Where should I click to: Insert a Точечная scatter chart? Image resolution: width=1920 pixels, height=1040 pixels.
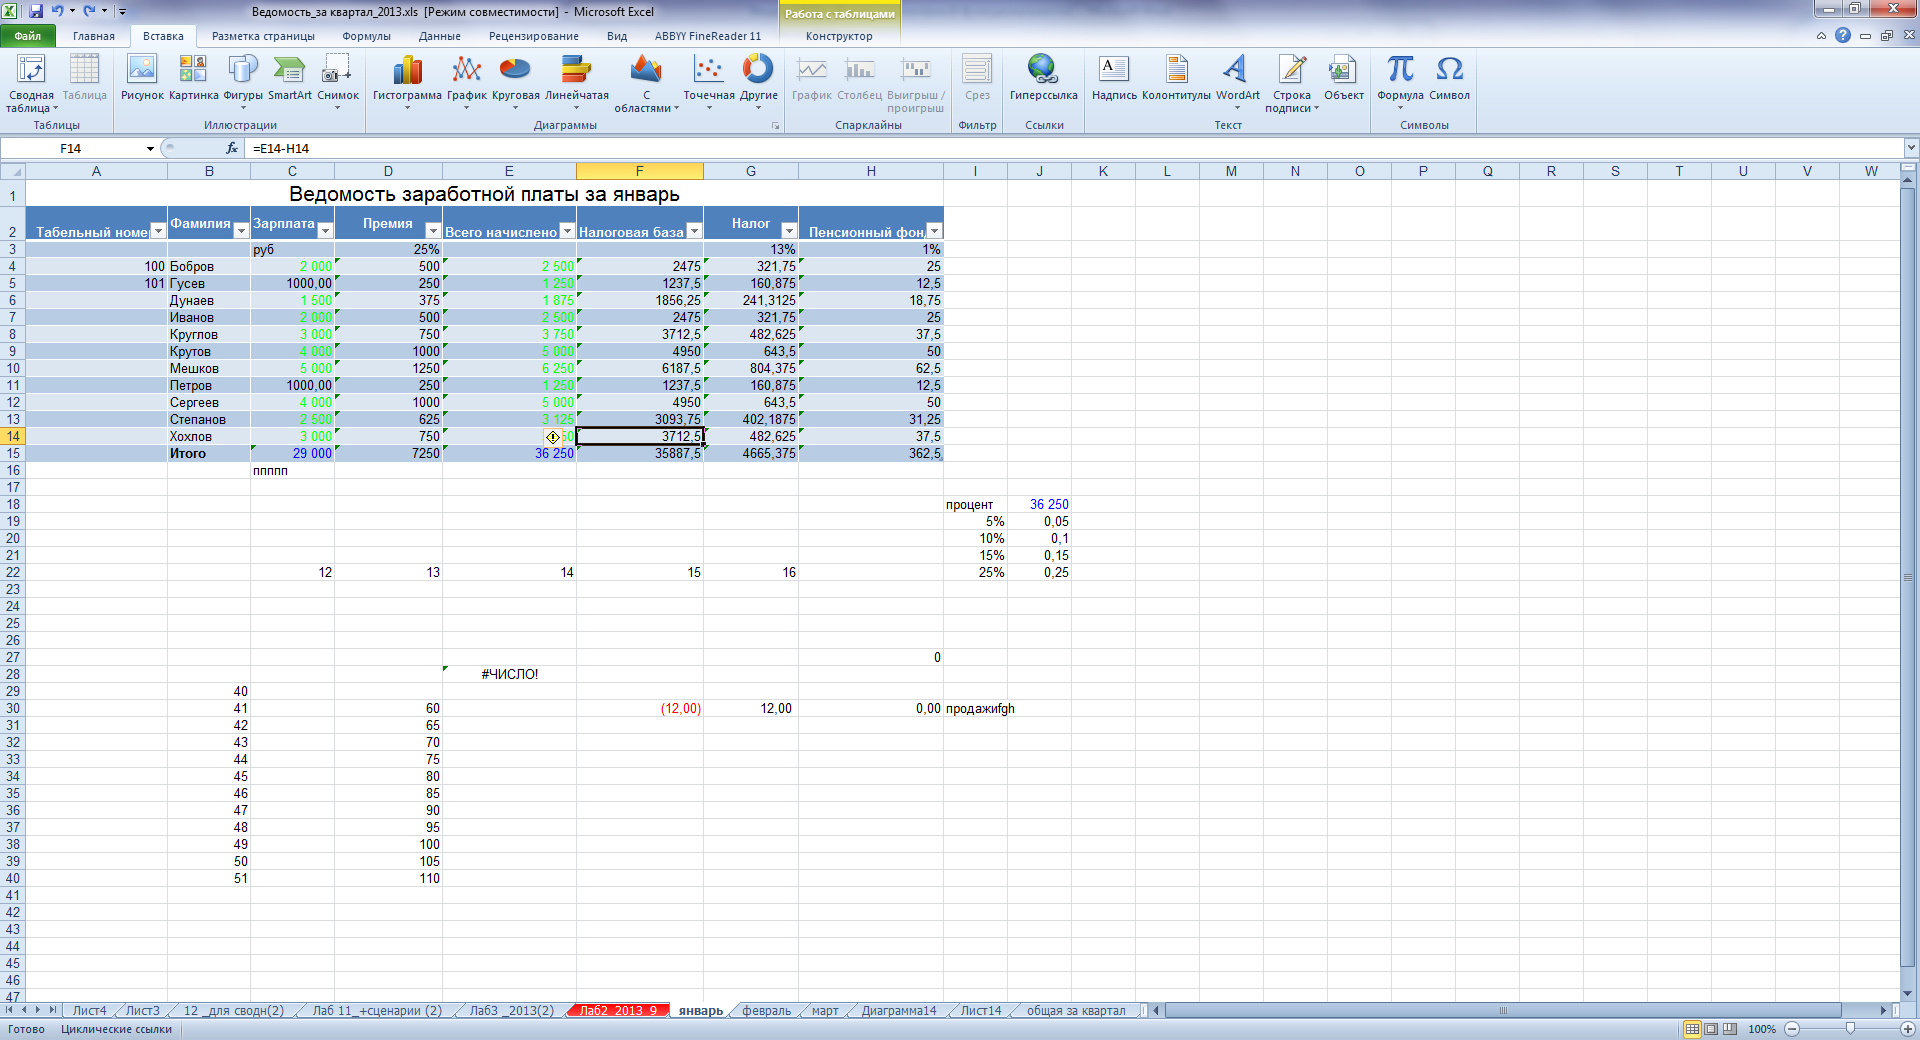click(x=709, y=83)
